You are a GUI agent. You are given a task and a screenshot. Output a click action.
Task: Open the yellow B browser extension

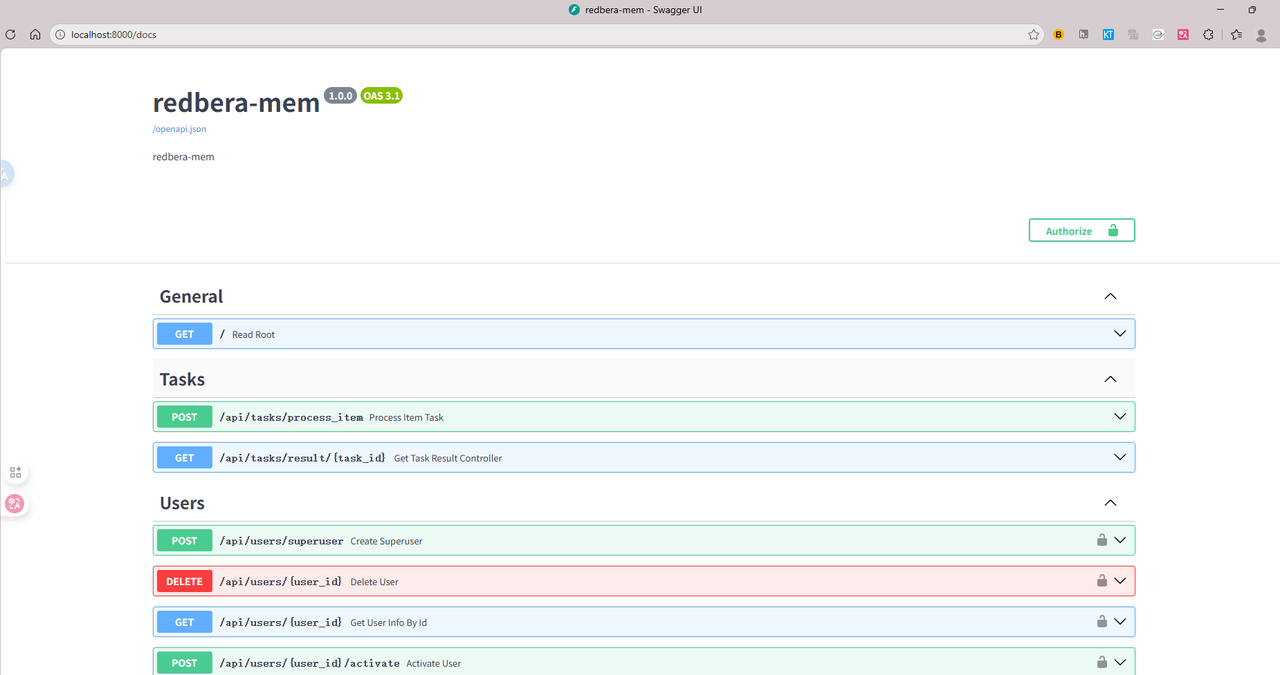click(1059, 34)
